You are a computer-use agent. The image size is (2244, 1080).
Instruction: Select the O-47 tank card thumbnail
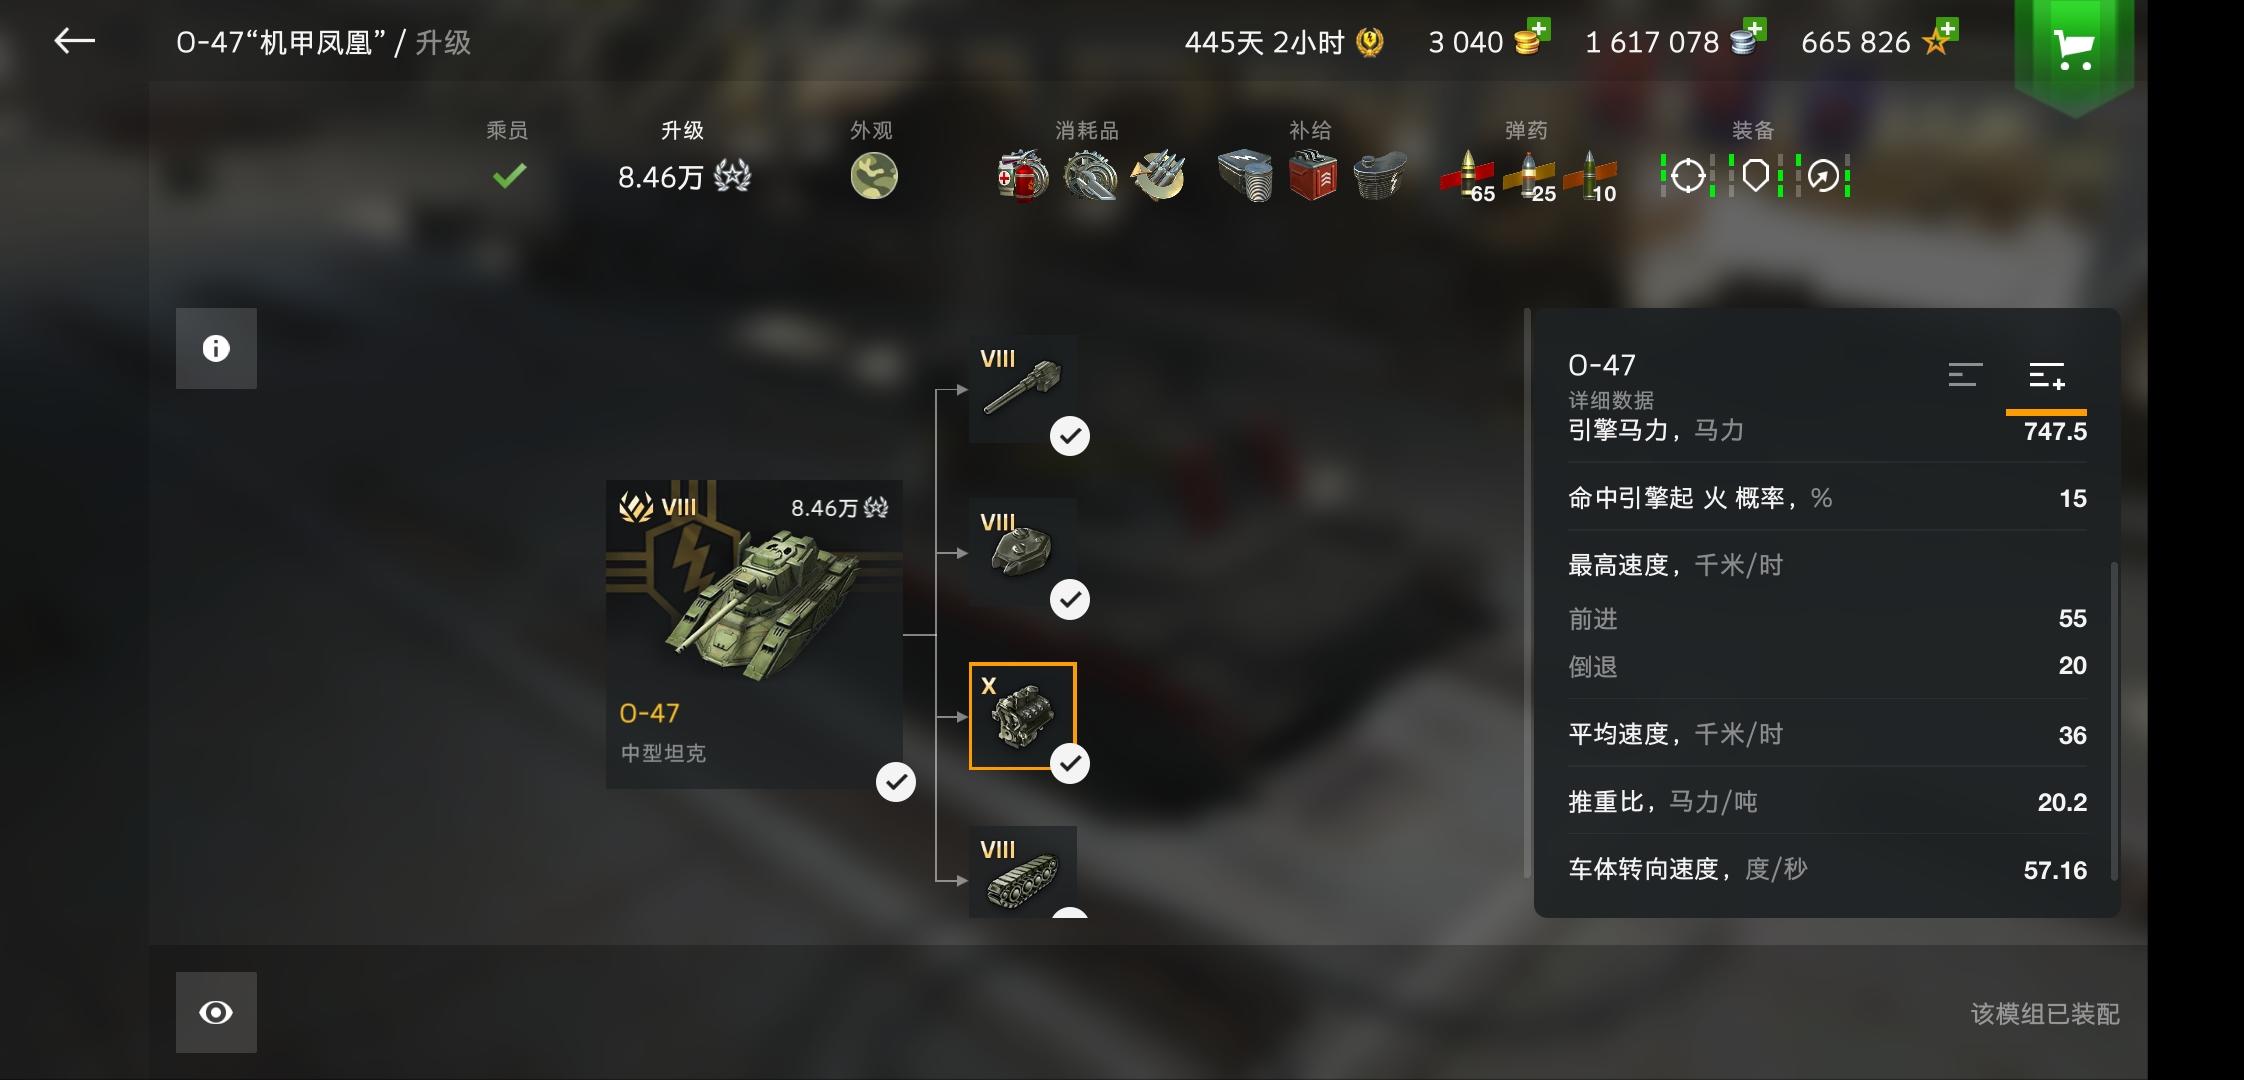click(754, 634)
